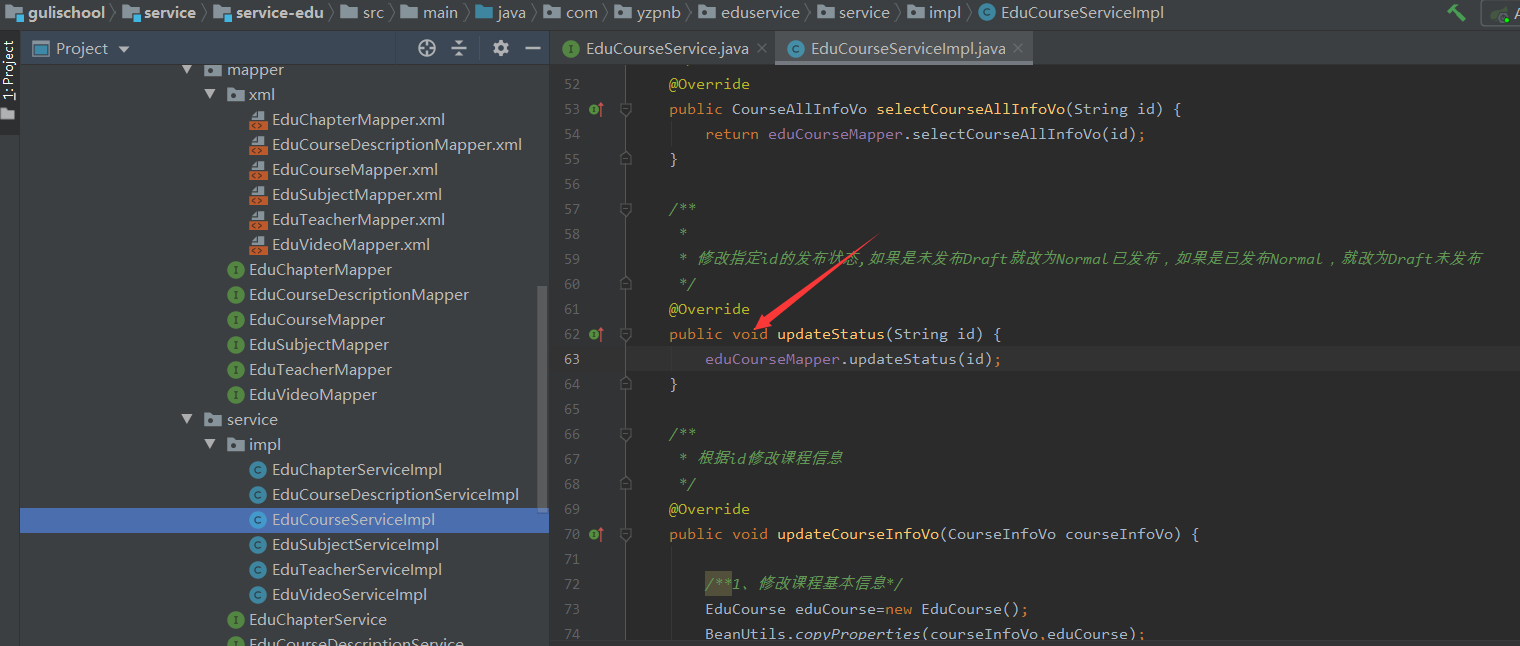Click the collapse all icon in Project panel
This screenshot has height=646, width=1520.
point(459,48)
